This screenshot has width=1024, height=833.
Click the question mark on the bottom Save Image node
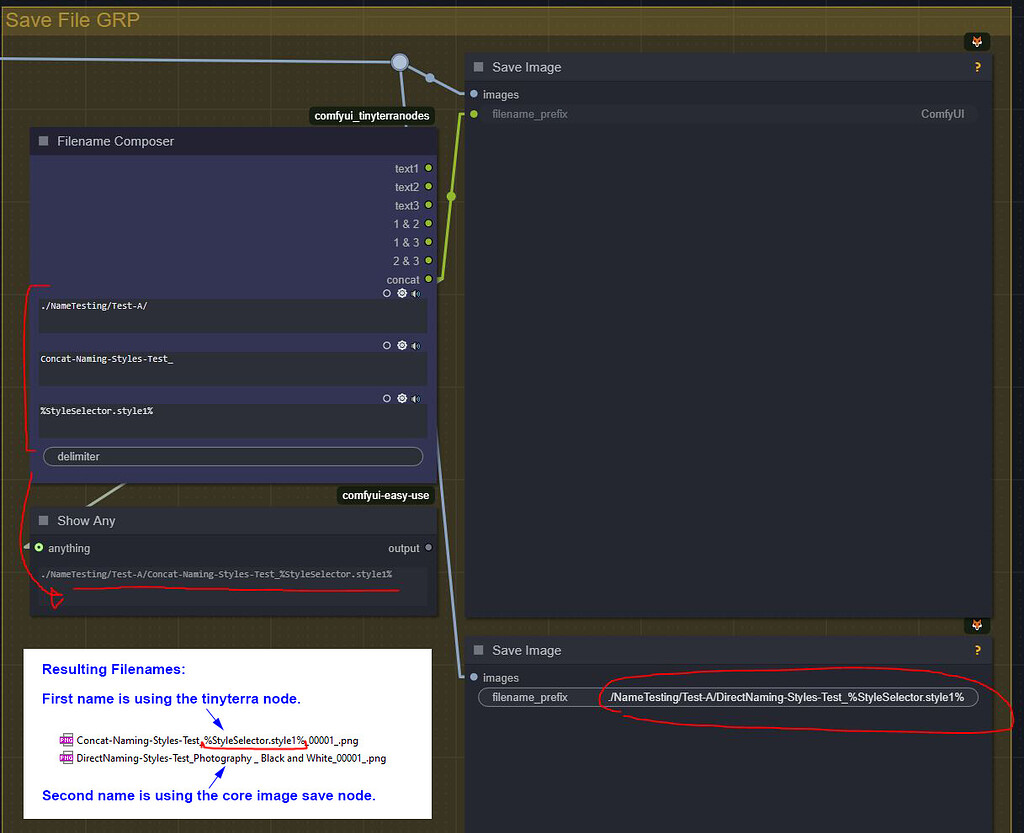click(978, 650)
